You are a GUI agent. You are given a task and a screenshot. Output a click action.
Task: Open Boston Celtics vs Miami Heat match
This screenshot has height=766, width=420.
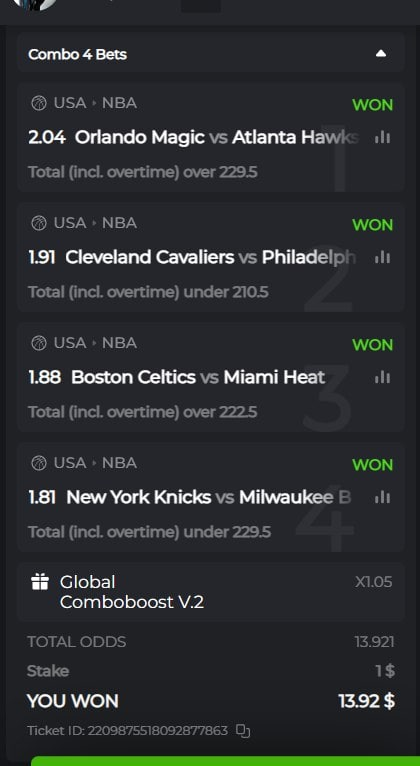click(x=198, y=377)
